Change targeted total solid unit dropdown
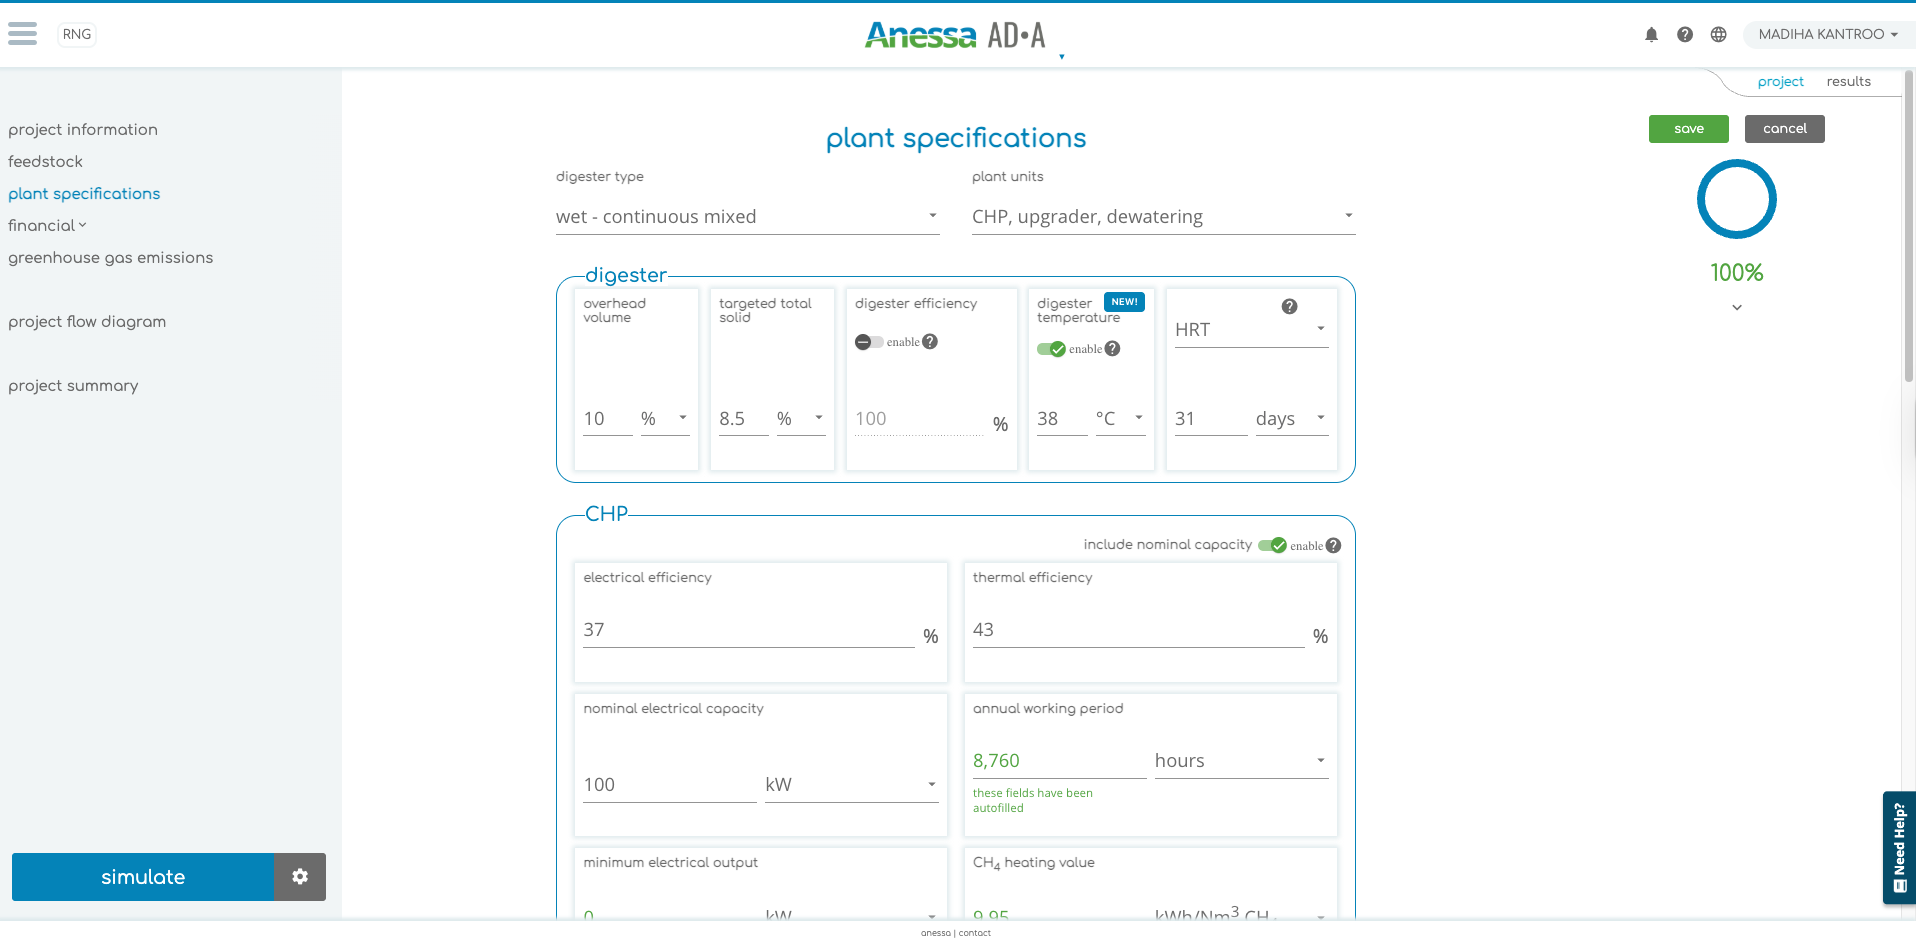The width and height of the screenshot is (1916, 947). (801, 419)
